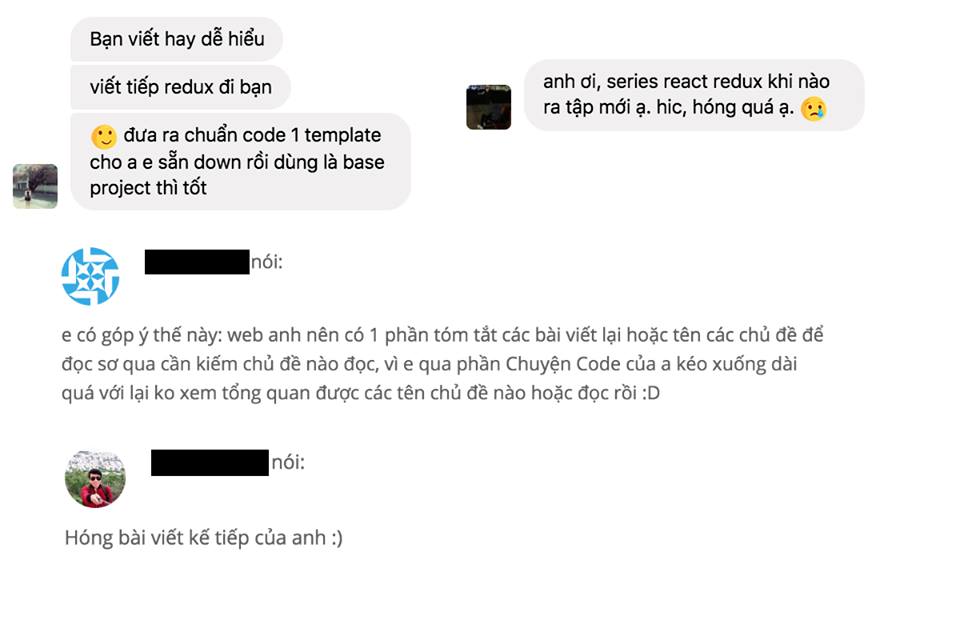Click the 'nói:' label after first commenter name
960x640 pixels.
[267, 262]
